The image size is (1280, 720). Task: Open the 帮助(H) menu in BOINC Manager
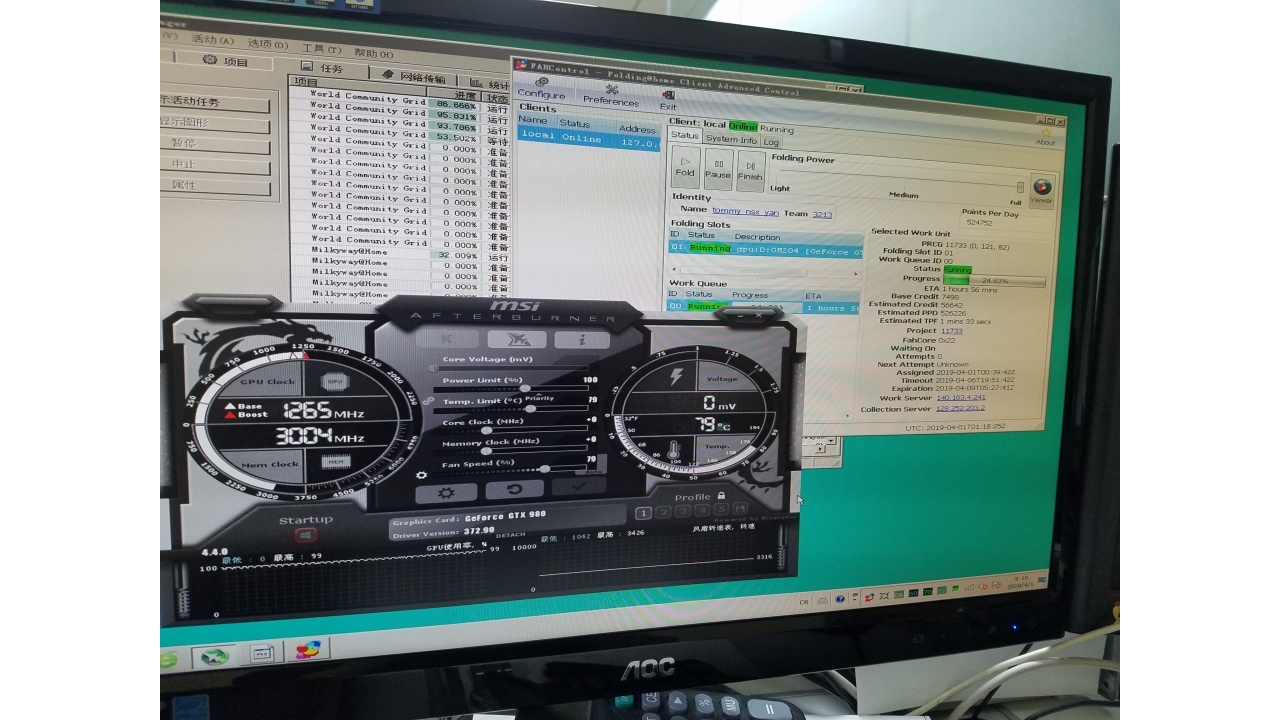374,53
